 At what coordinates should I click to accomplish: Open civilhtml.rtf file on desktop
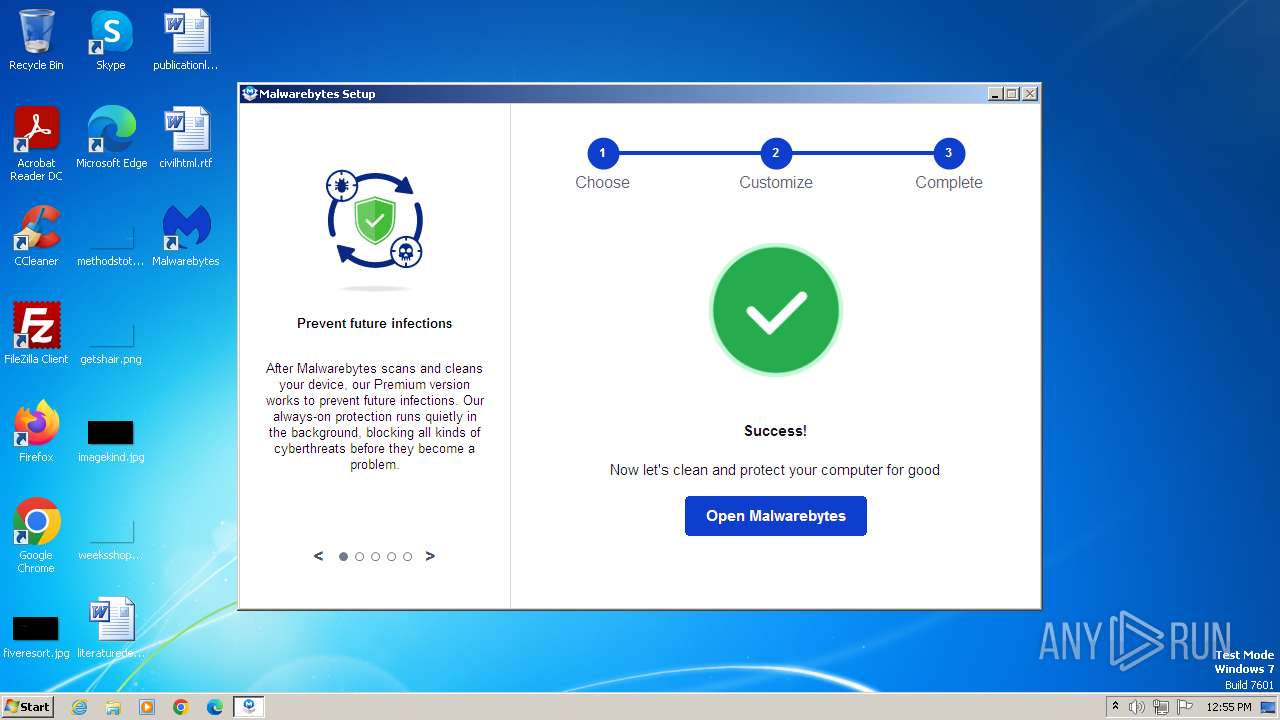[x=185, y=138]
